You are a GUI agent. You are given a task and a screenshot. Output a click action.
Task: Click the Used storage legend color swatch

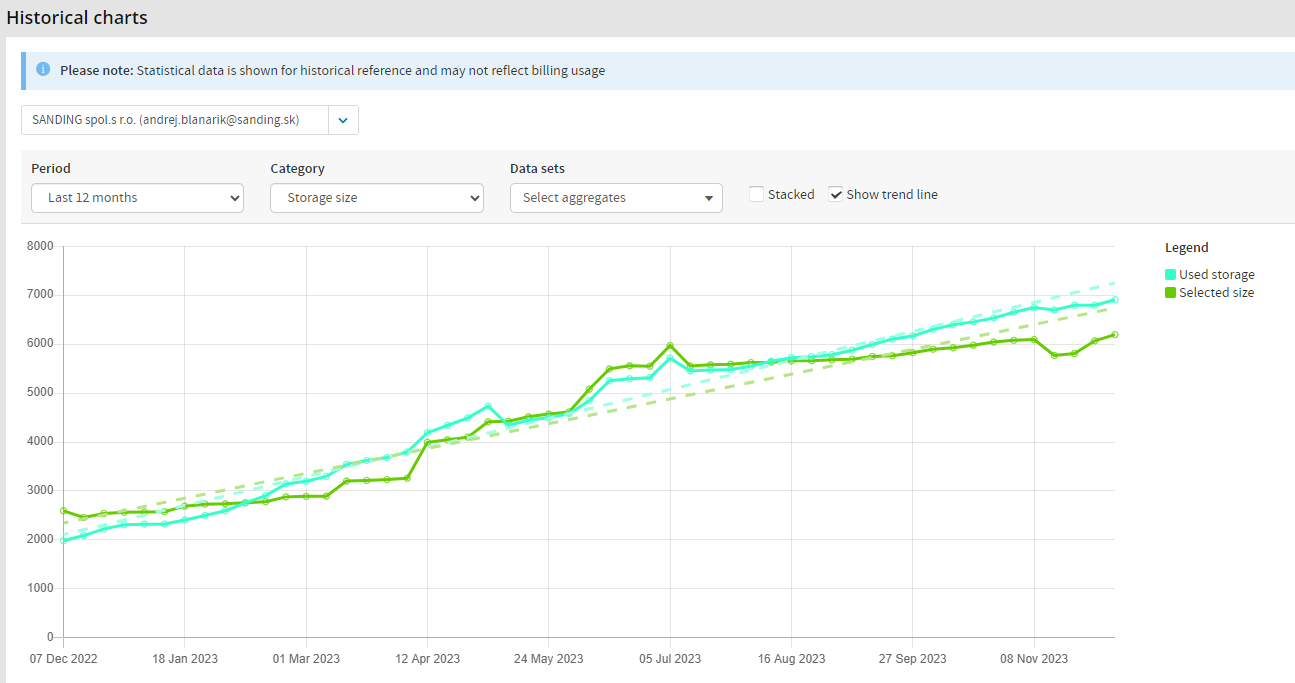click(x=1171, y=275)
